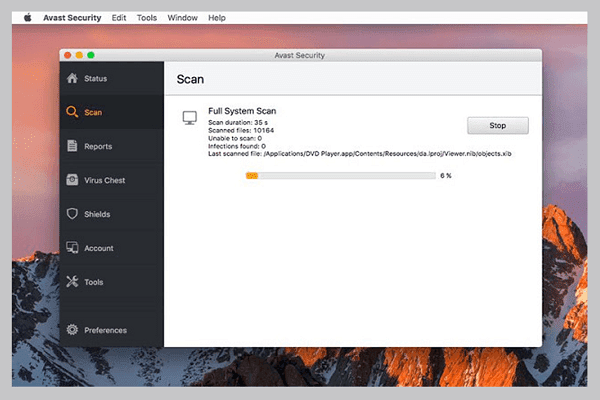Go to Status label in sidebar

coord(96,78)
